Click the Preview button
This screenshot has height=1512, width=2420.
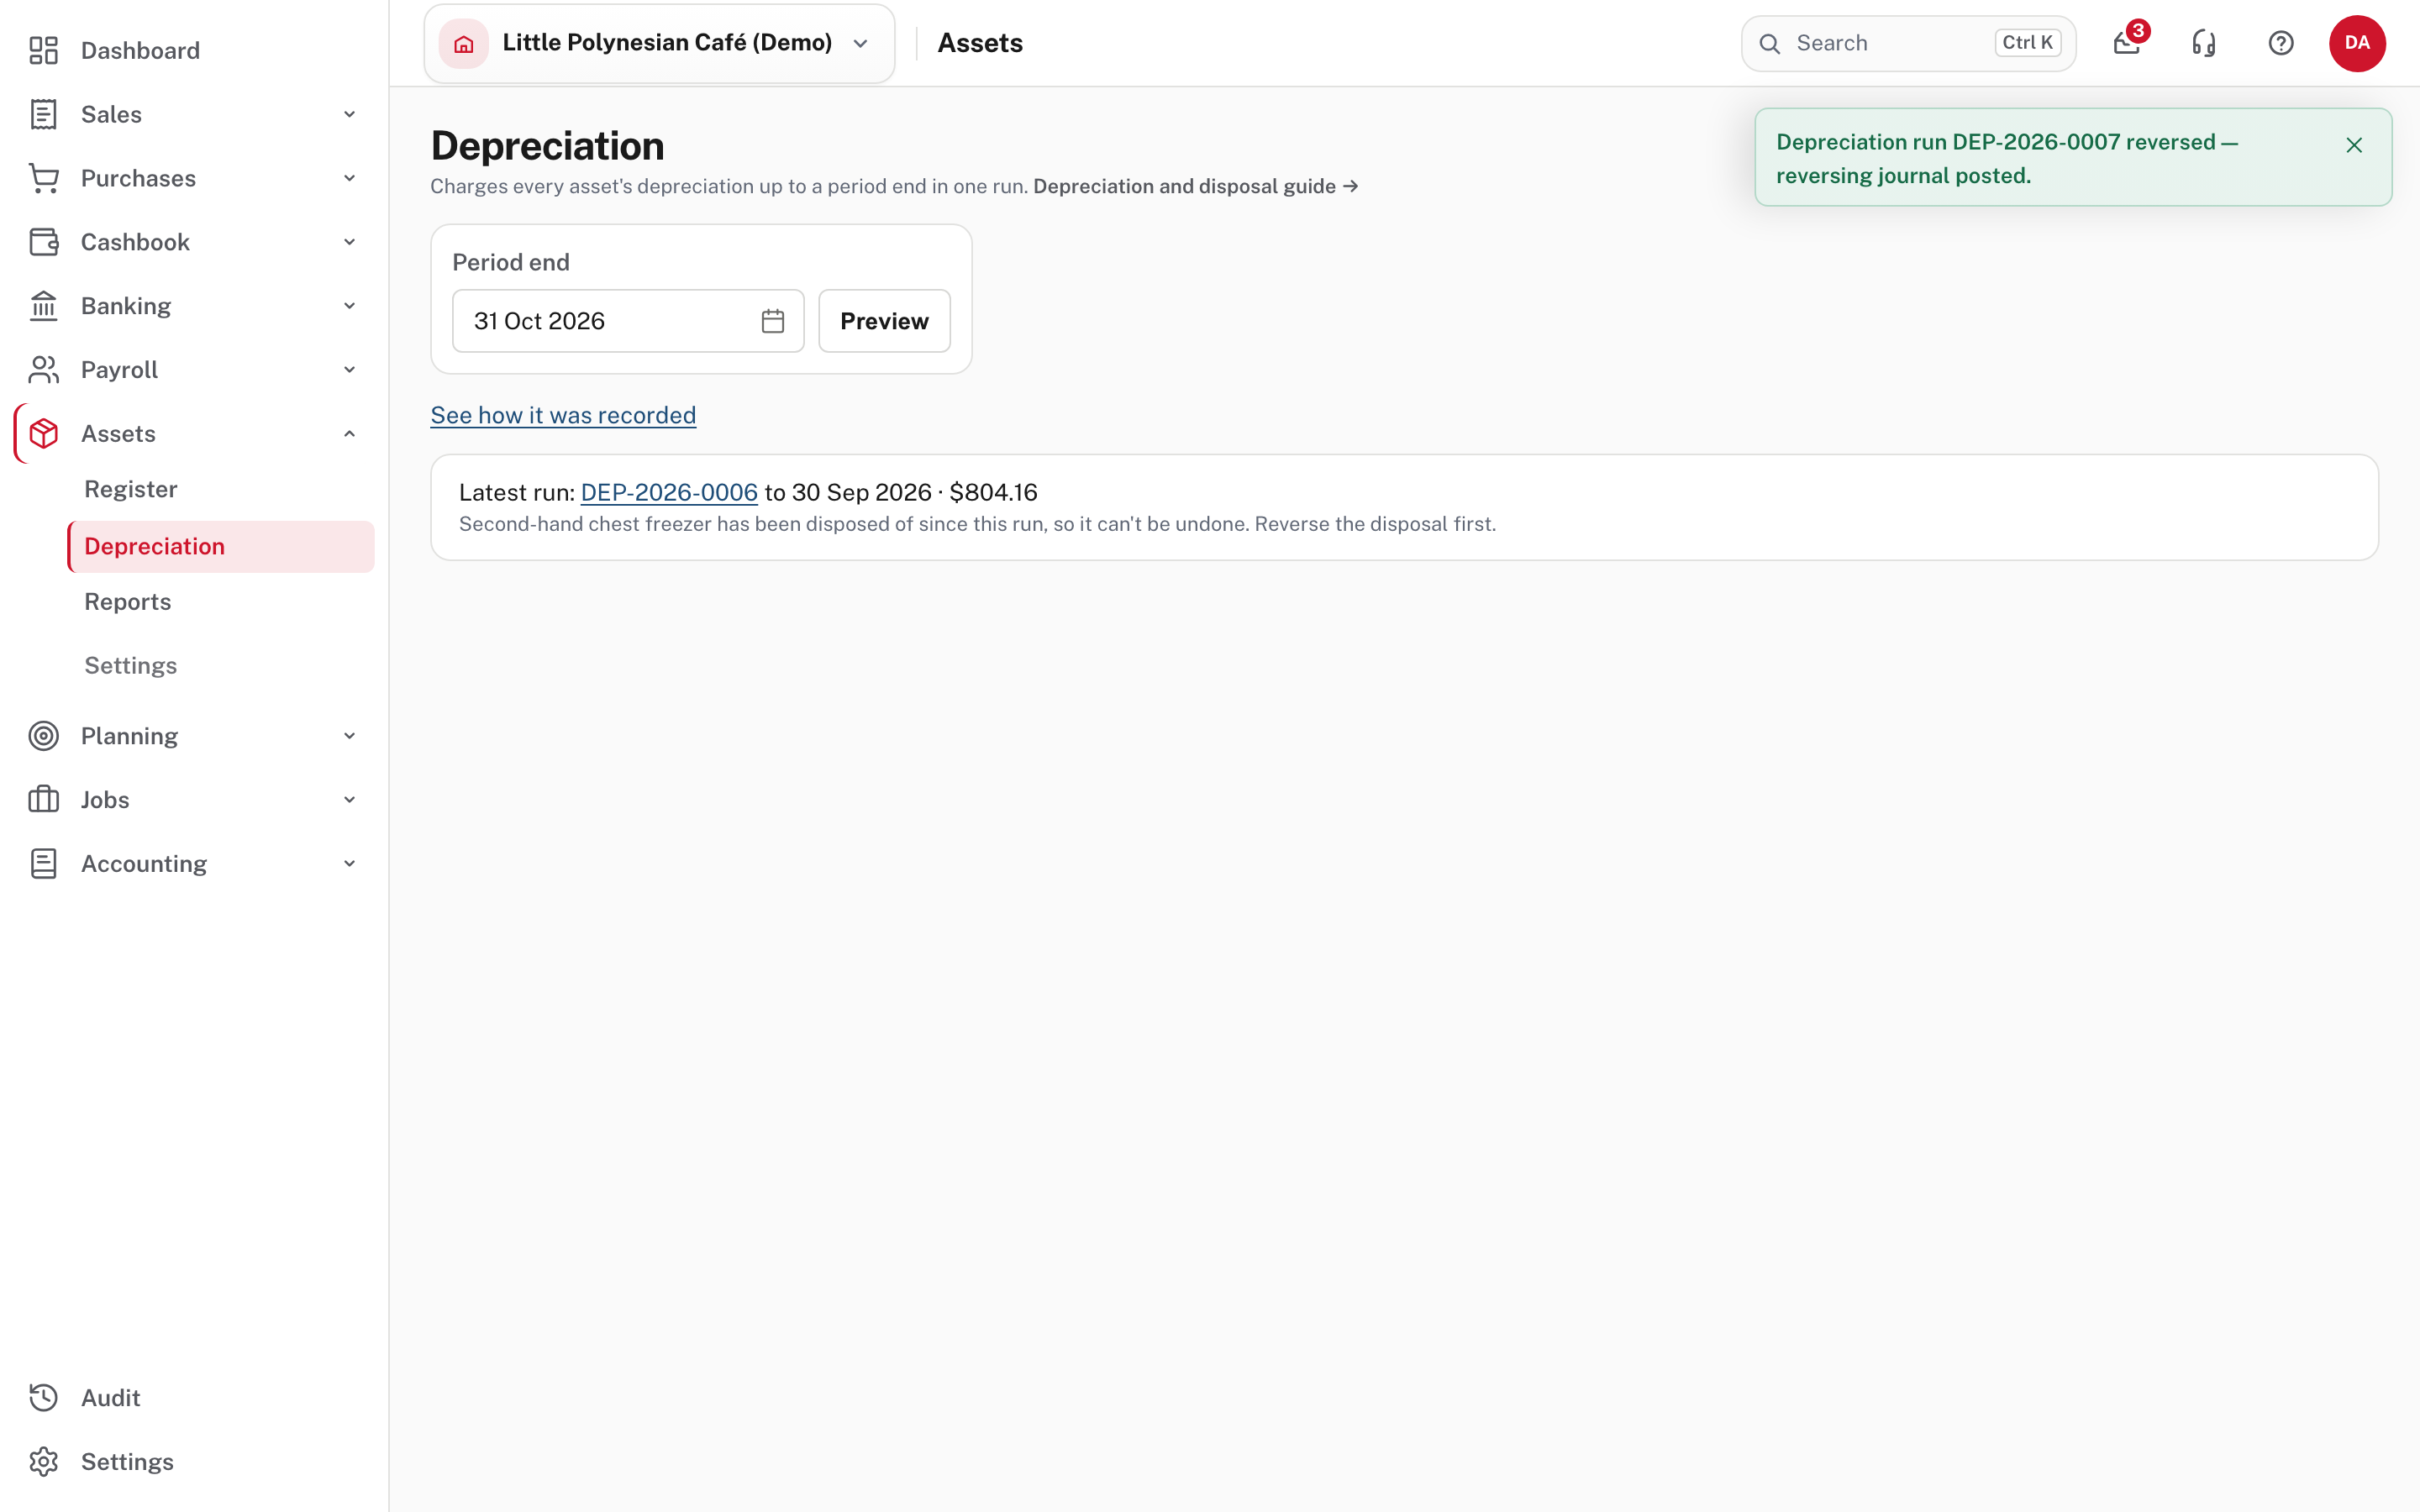tap(884, 321)
